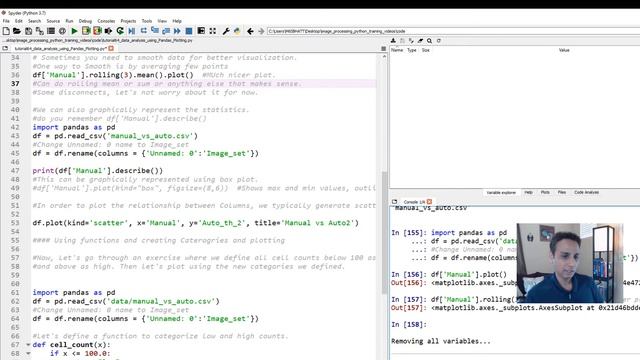
Task: Click the @ symbol finder icon
Action: pyautogui.click(x=62, y=31)
